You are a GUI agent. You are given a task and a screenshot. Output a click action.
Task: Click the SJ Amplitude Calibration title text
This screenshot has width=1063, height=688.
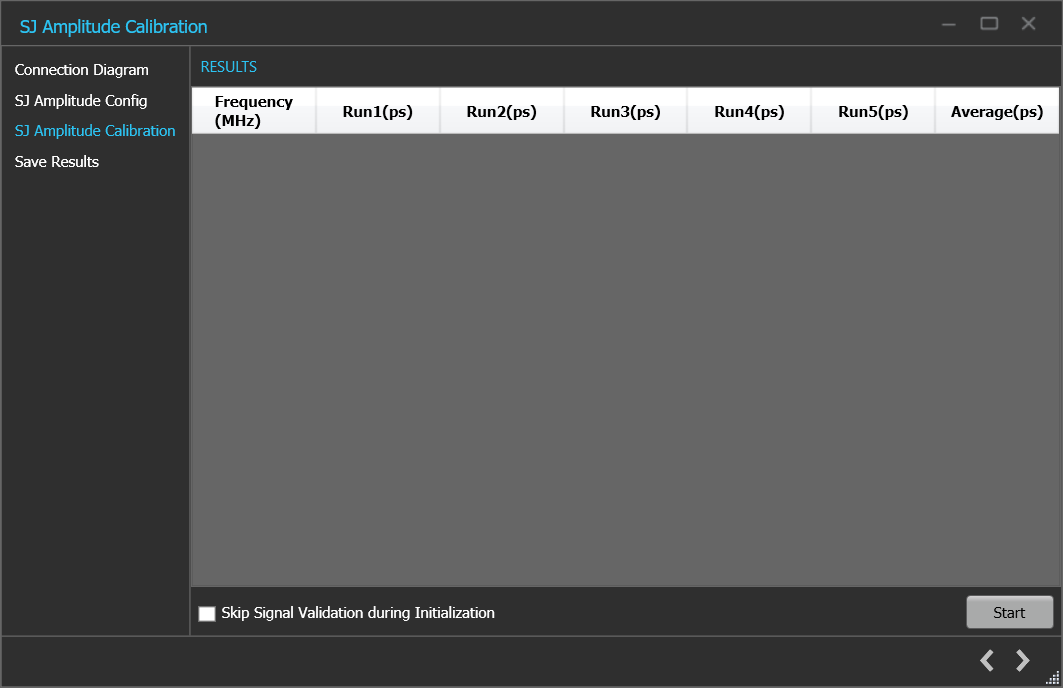coord(113,25)
